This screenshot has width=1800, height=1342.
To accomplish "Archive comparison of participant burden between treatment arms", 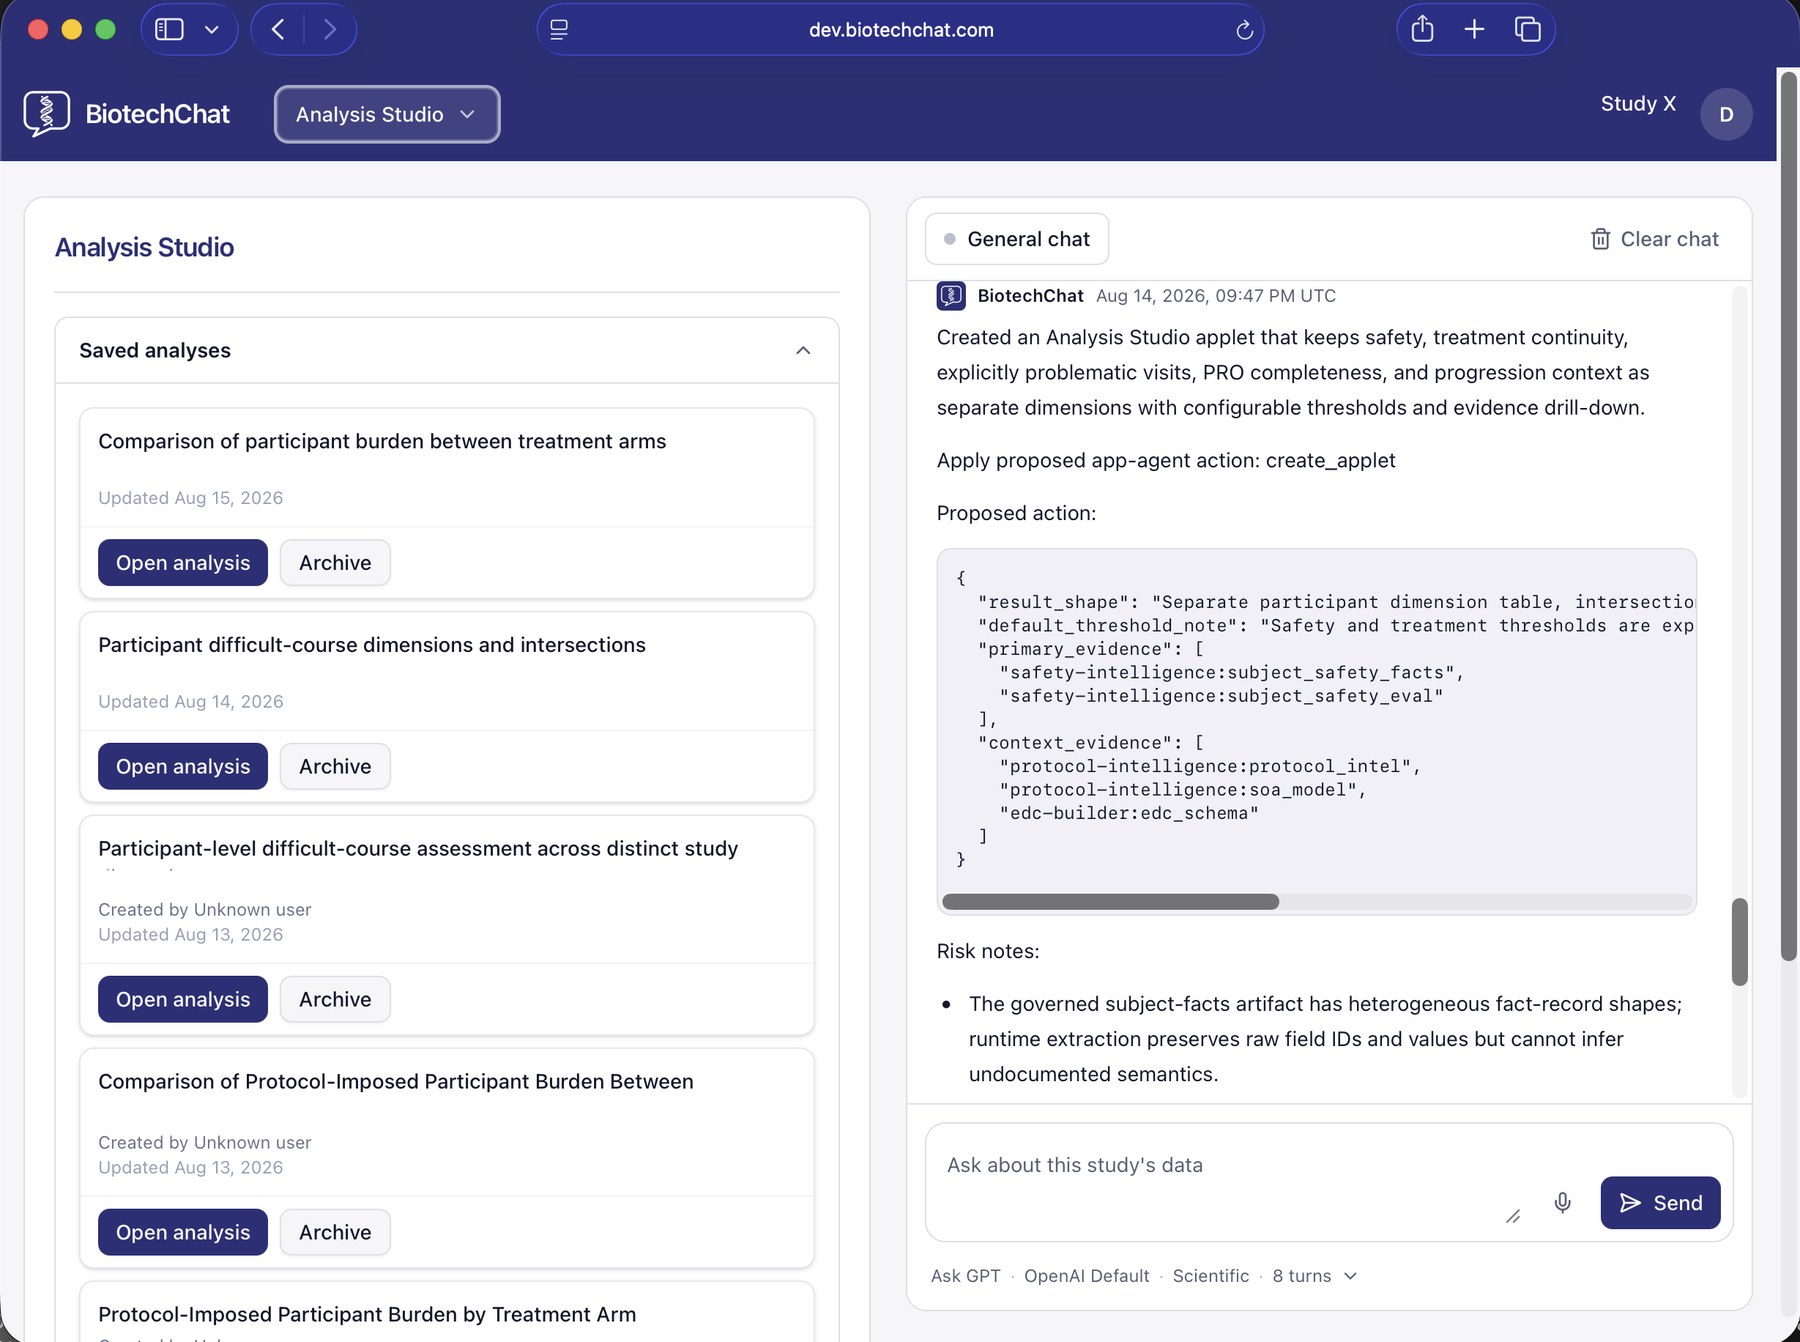I will (335, 563).
